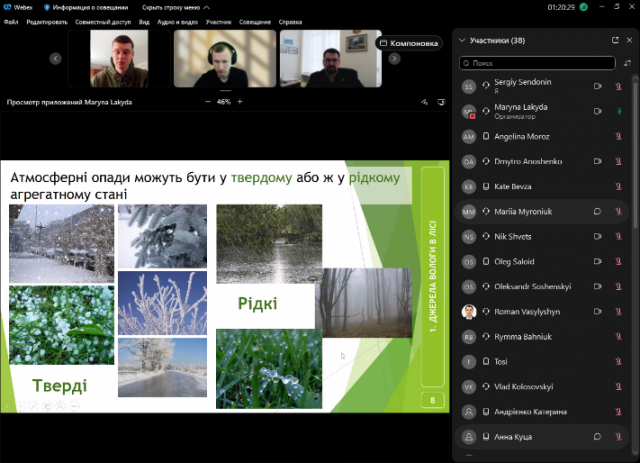Click play-arrow icon in slide presentation controls
The height and width of the screenshot is (463, 640).
[x=21, y=406]
